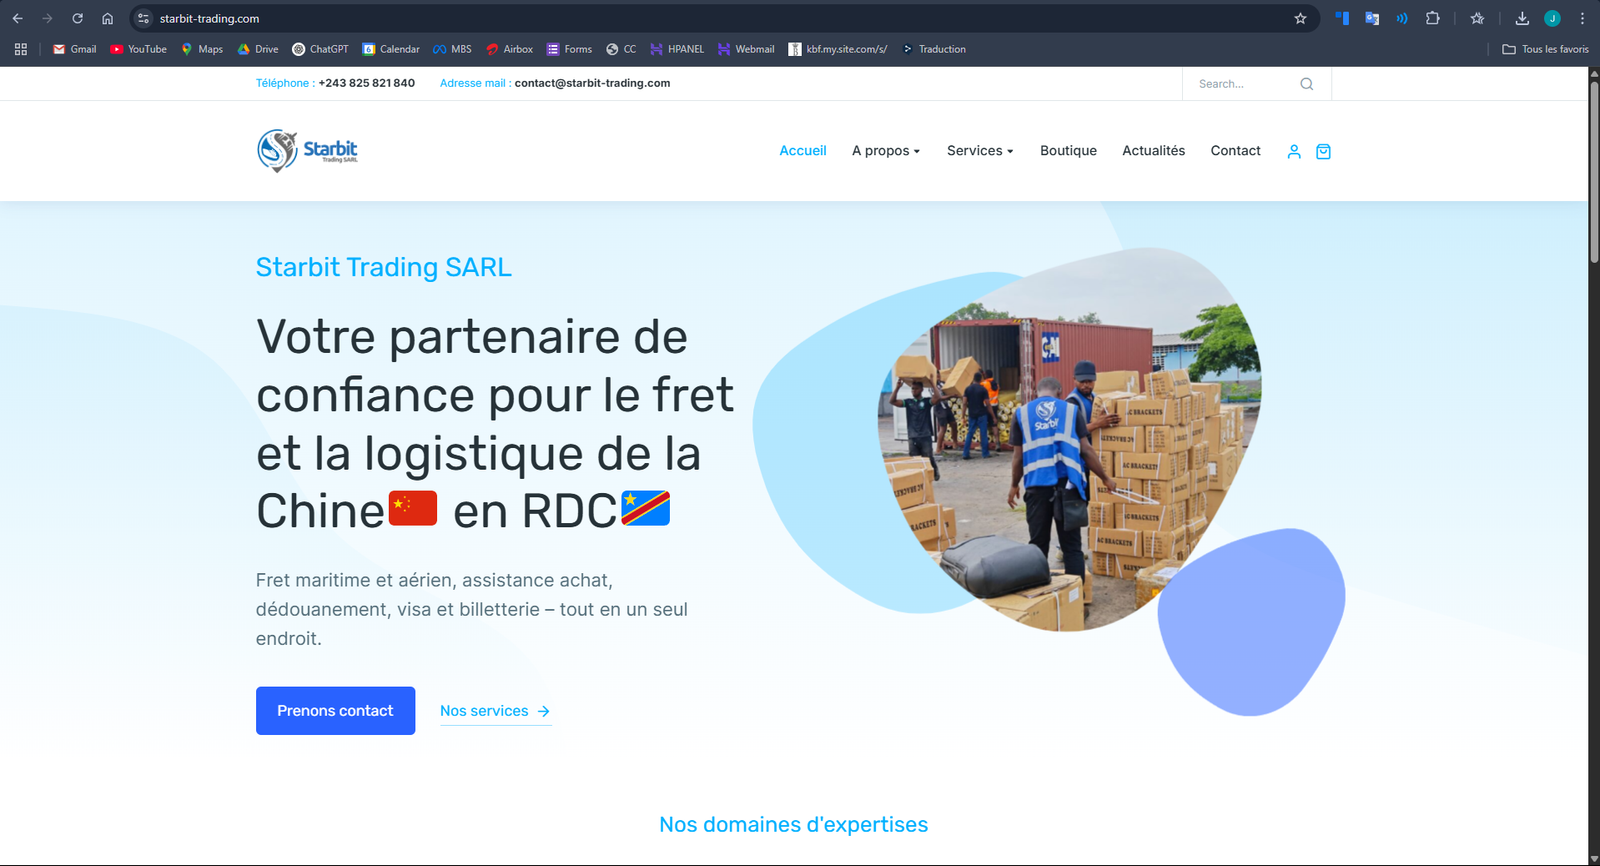1600x866 pixels.
Task: Open the Contact menu item
Action: point(1235,151)
